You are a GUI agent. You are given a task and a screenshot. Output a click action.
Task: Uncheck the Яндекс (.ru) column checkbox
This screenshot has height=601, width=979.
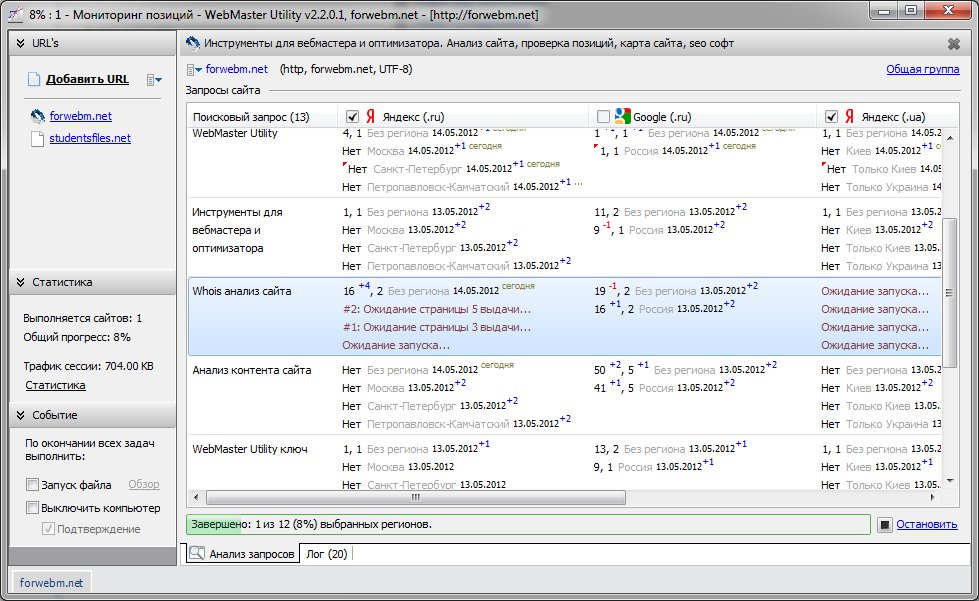click(353, 116)
